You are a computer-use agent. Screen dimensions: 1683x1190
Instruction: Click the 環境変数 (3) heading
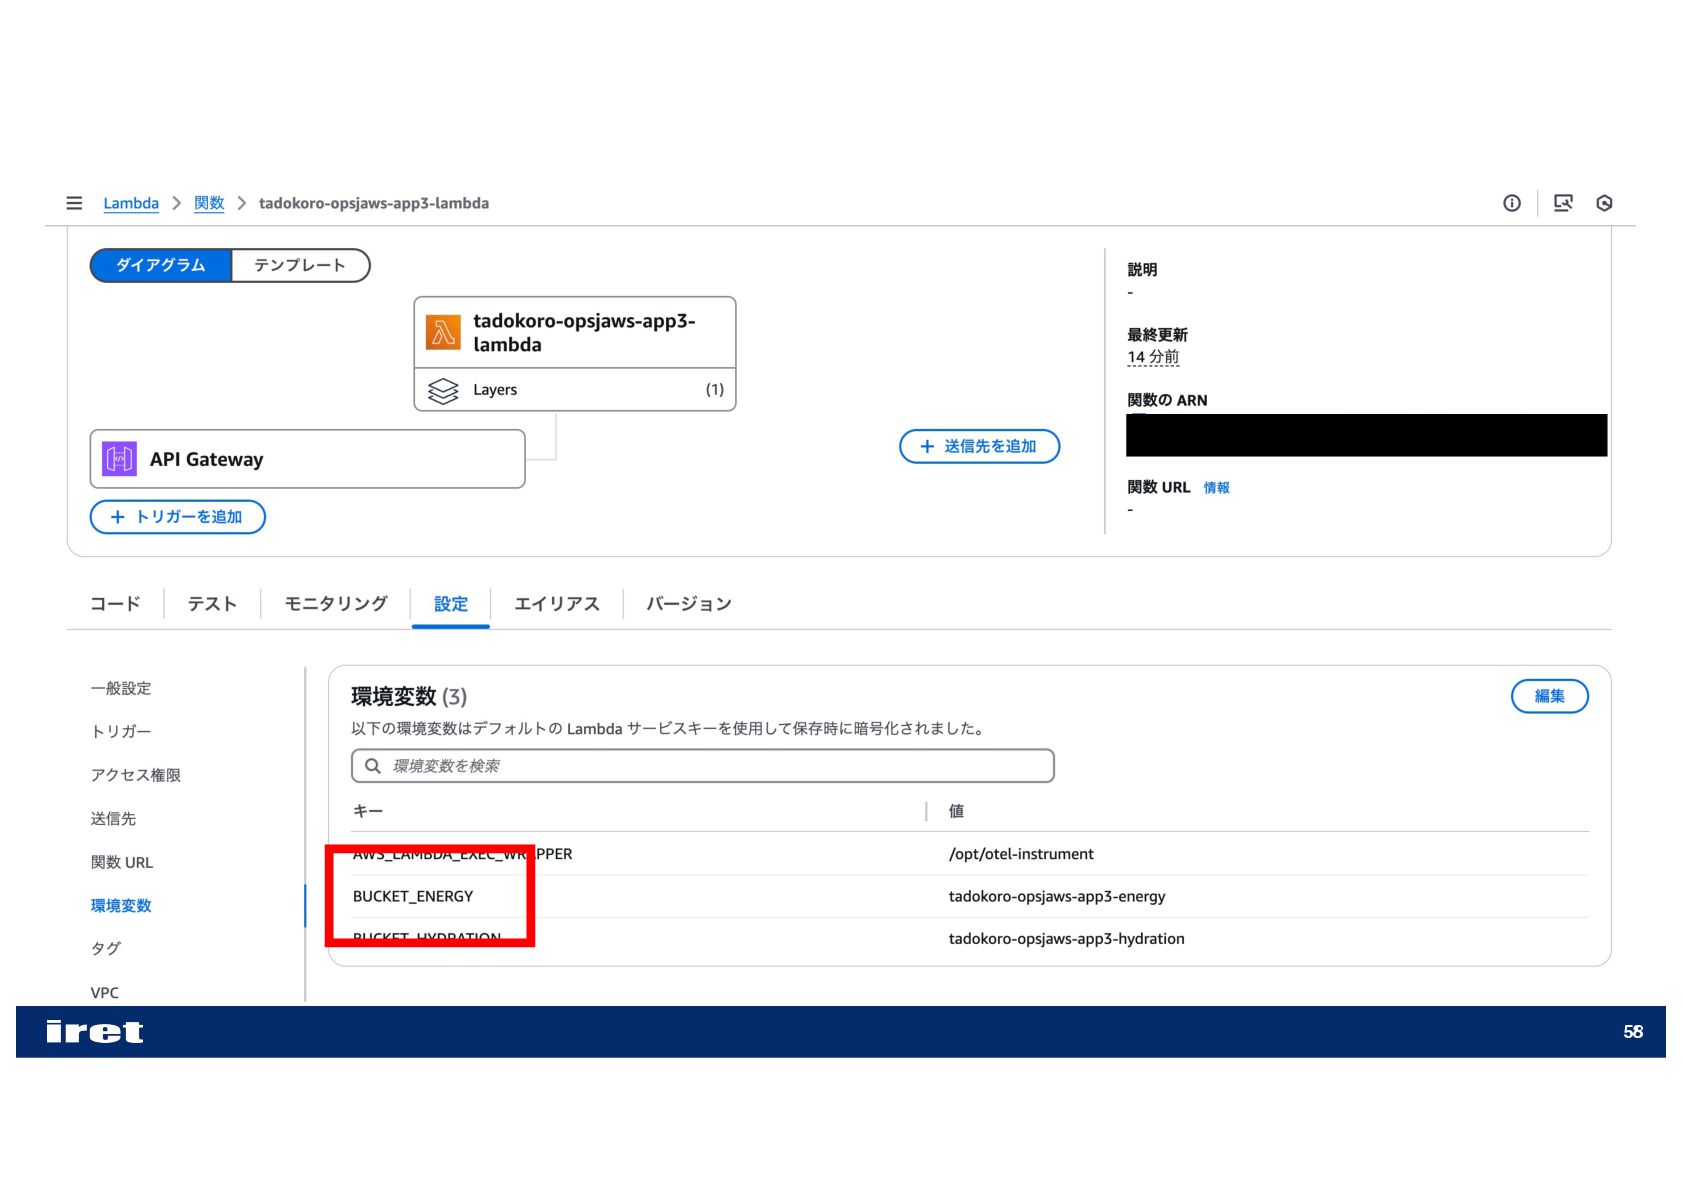click(x=409, y=696)
